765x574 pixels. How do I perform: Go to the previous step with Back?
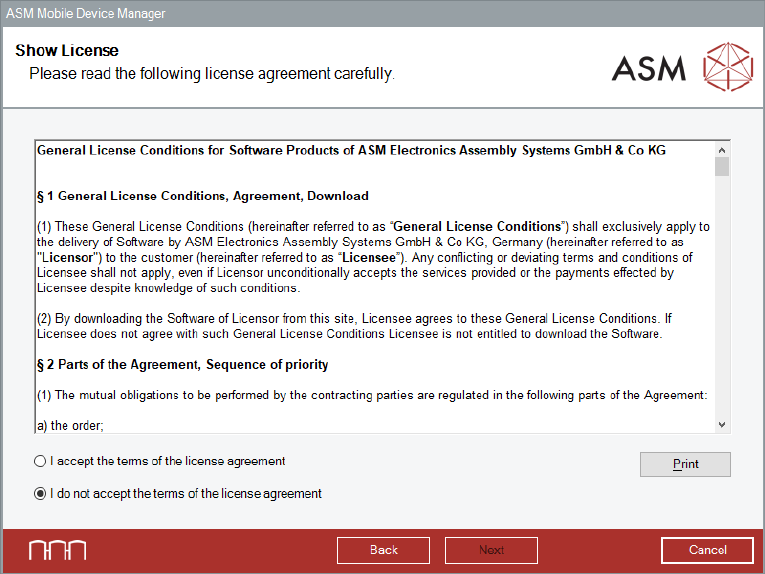[384, 550]
